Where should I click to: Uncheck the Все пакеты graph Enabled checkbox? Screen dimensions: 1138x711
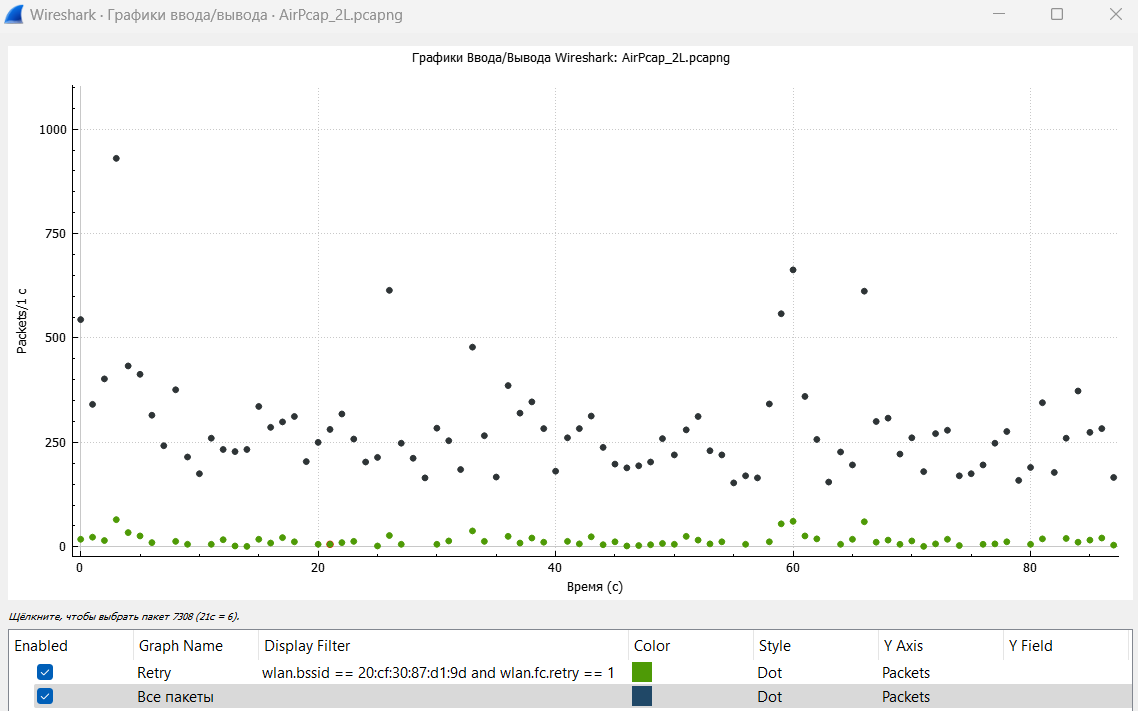coord(44,696)
